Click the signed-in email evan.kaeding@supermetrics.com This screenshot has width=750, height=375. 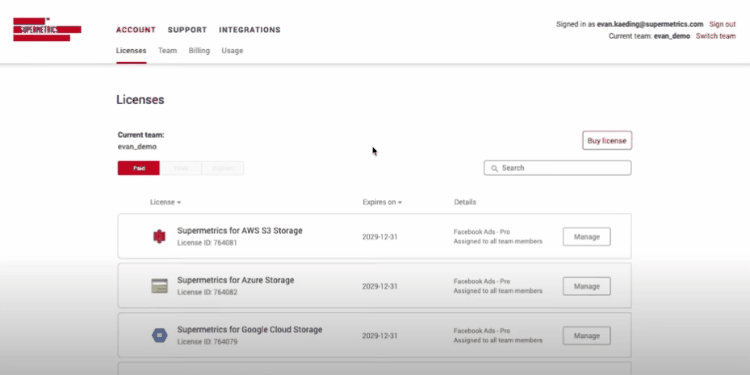coord(650,24)
